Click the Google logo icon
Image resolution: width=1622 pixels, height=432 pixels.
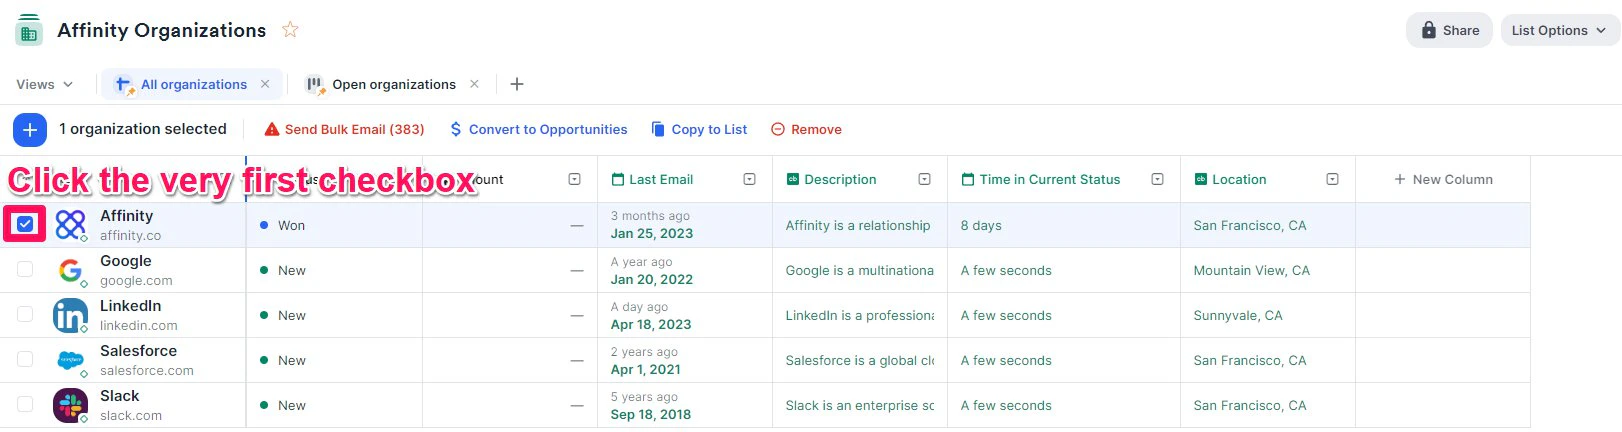70,270
